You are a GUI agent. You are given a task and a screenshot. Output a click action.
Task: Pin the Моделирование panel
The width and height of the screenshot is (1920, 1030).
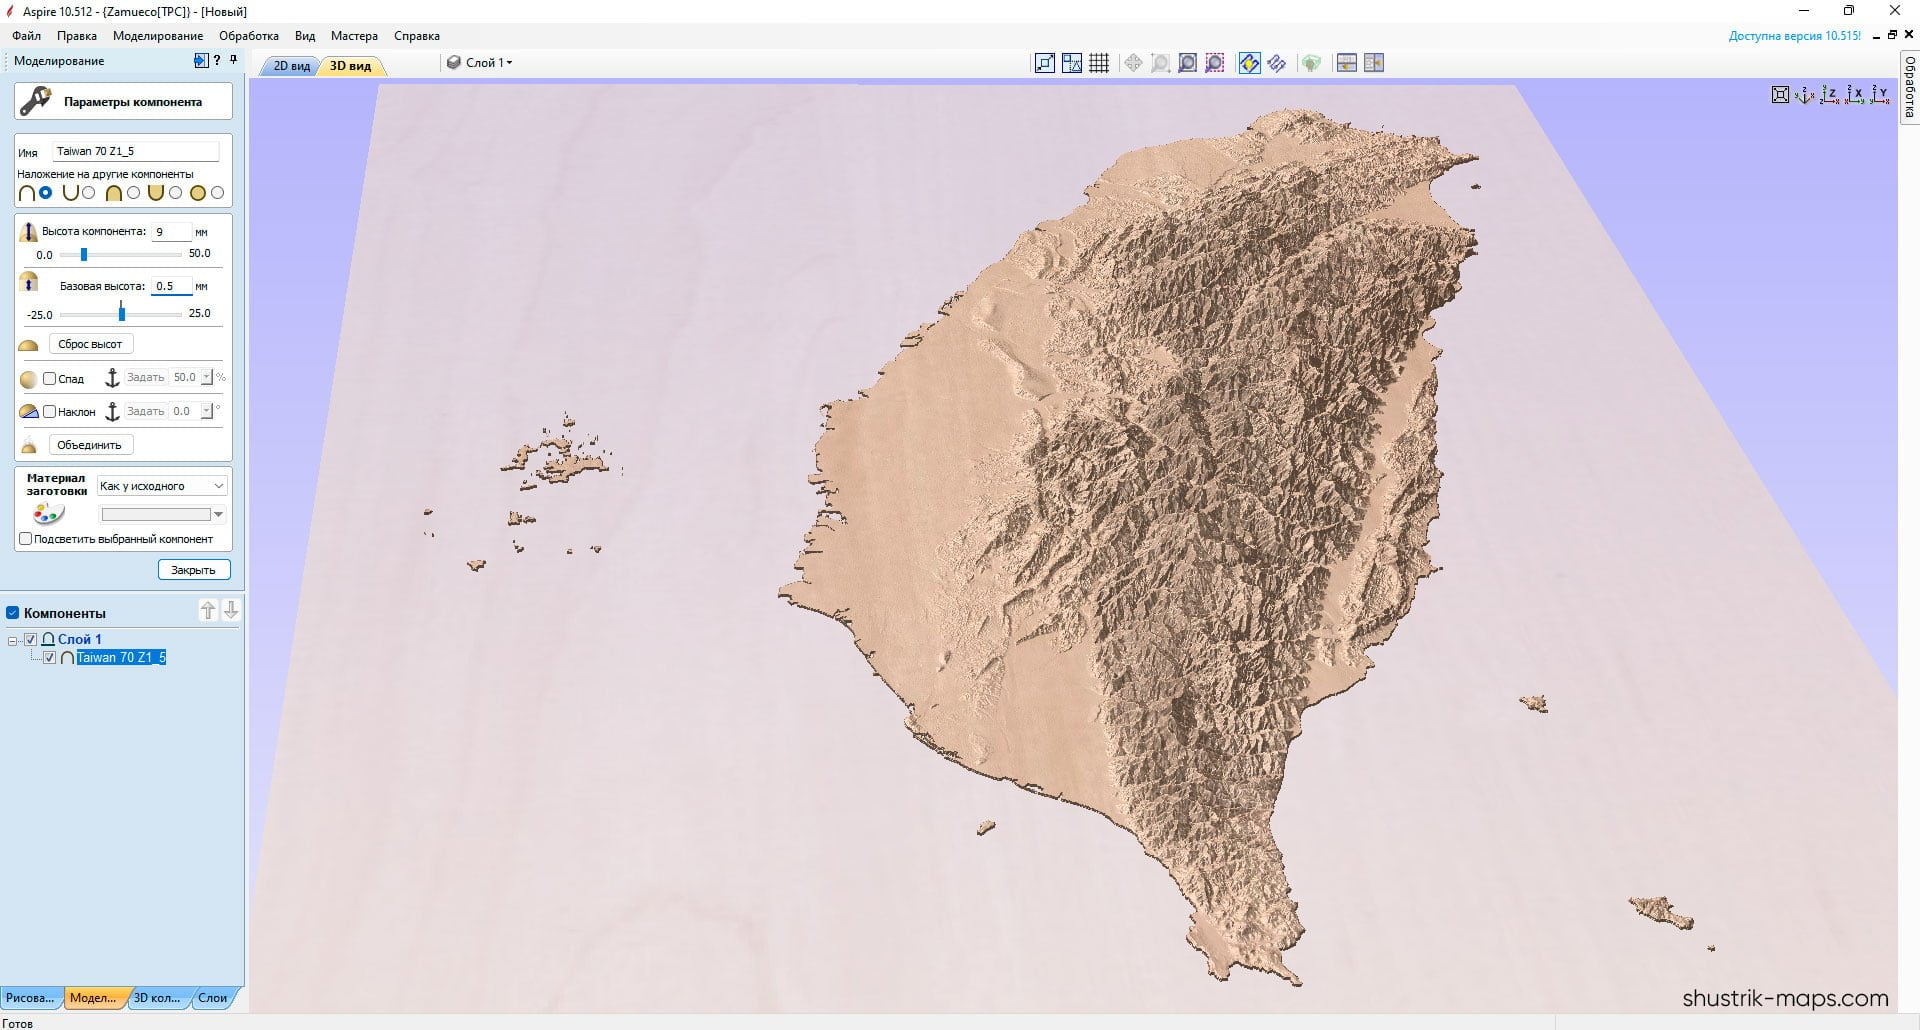tap(233, 61)
